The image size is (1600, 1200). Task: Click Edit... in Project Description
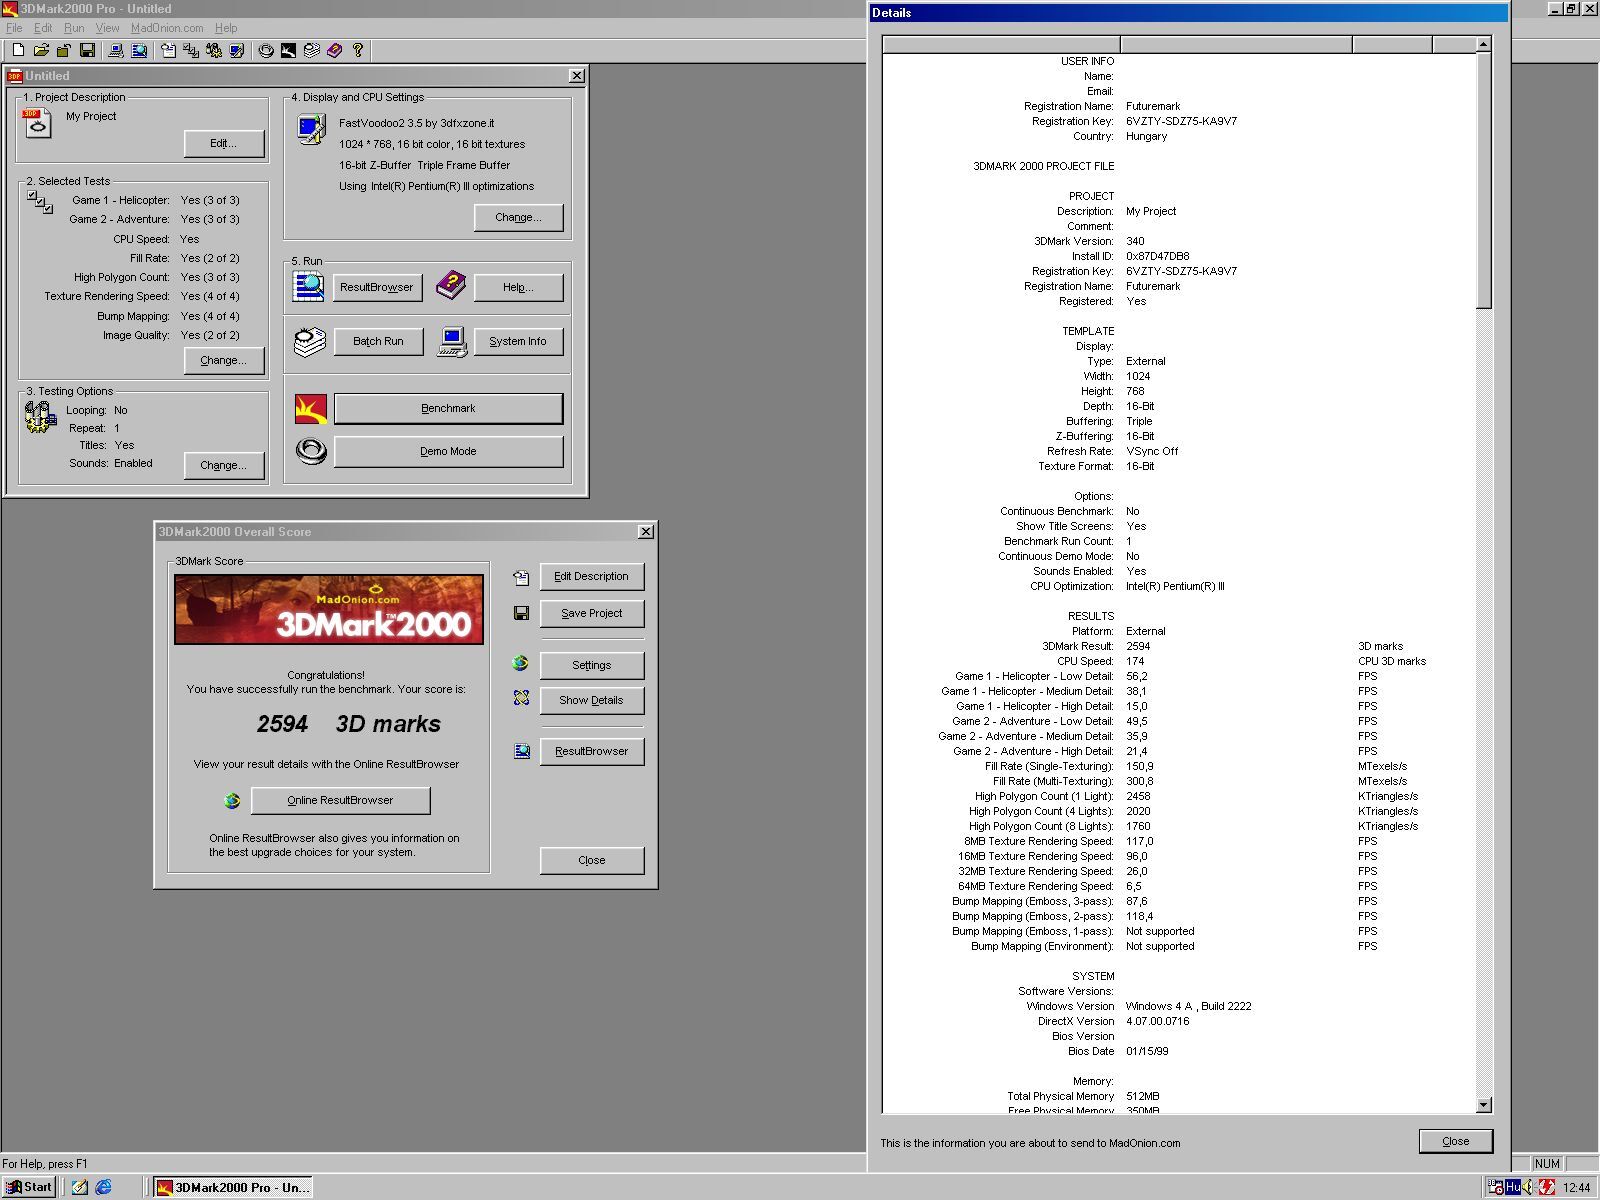pos(224,143)
